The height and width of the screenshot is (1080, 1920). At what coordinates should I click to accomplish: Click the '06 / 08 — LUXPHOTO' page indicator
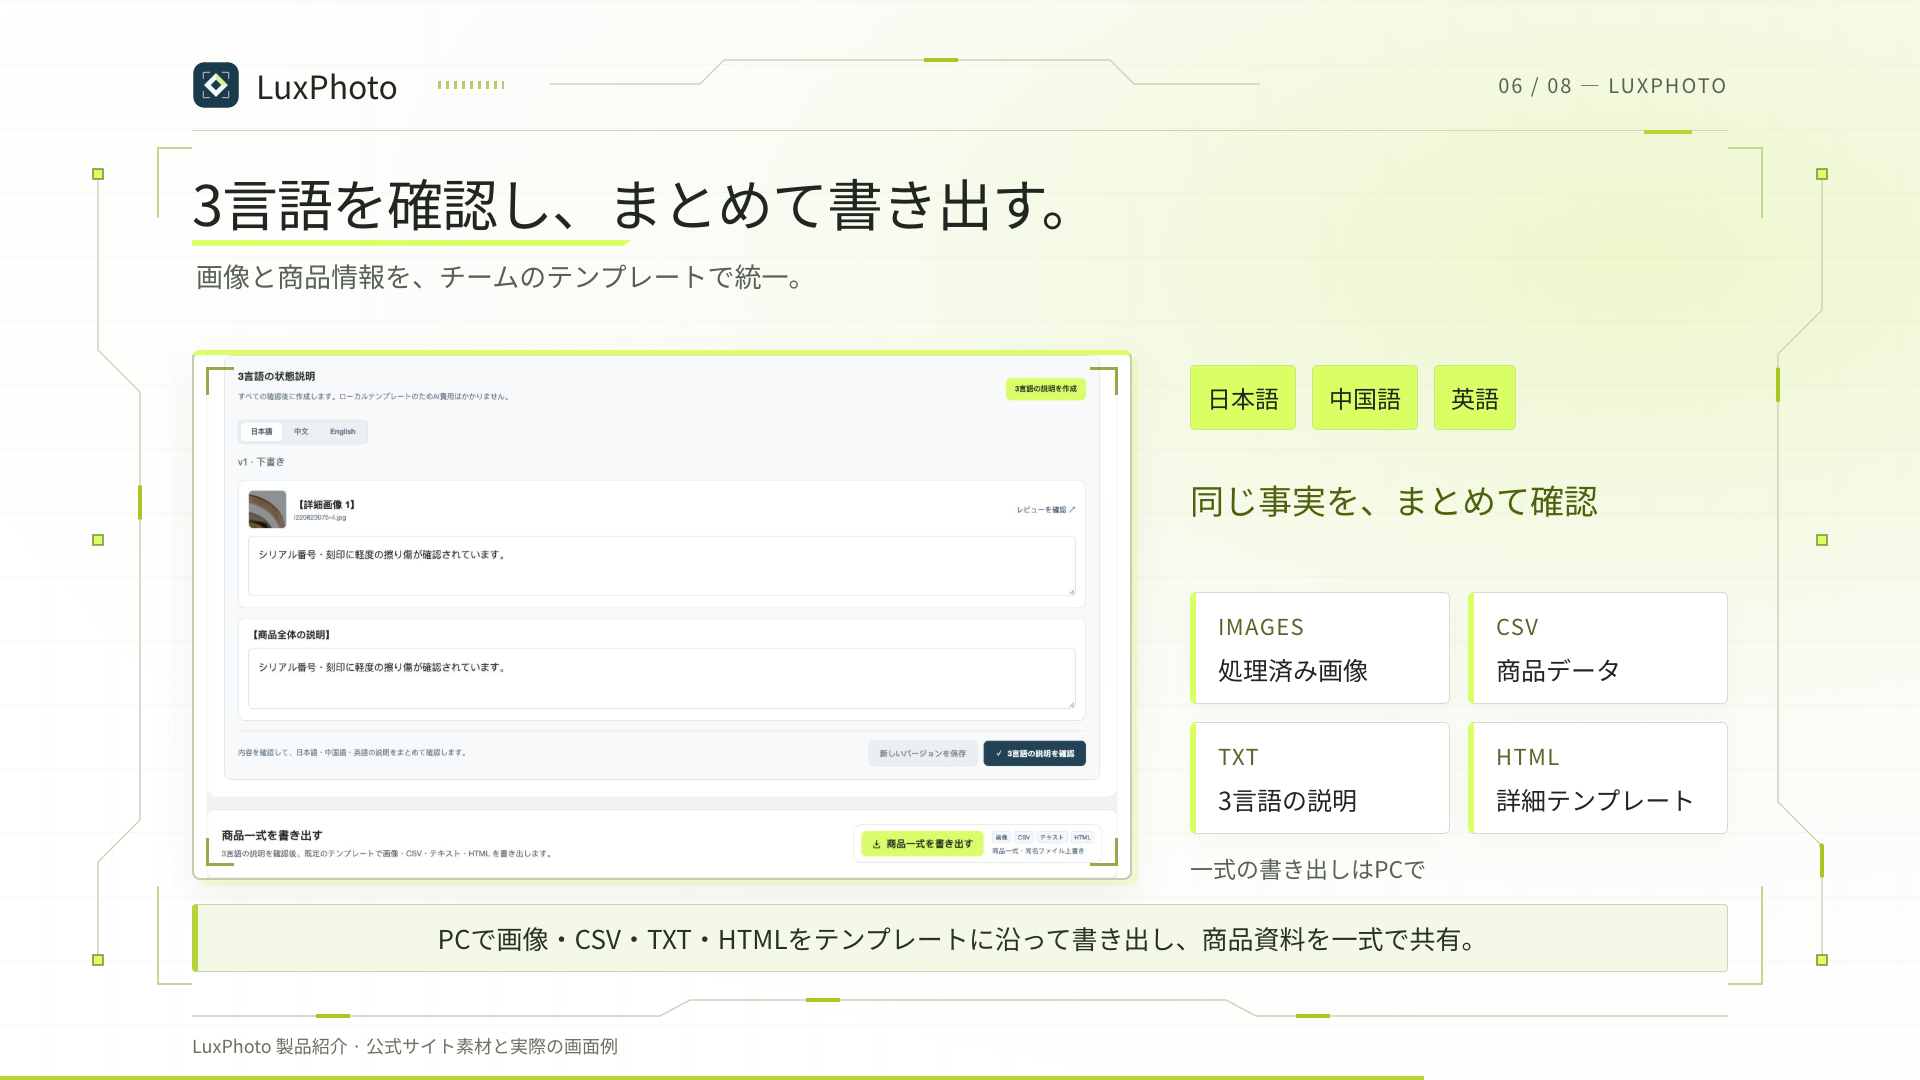[1612, 86]
